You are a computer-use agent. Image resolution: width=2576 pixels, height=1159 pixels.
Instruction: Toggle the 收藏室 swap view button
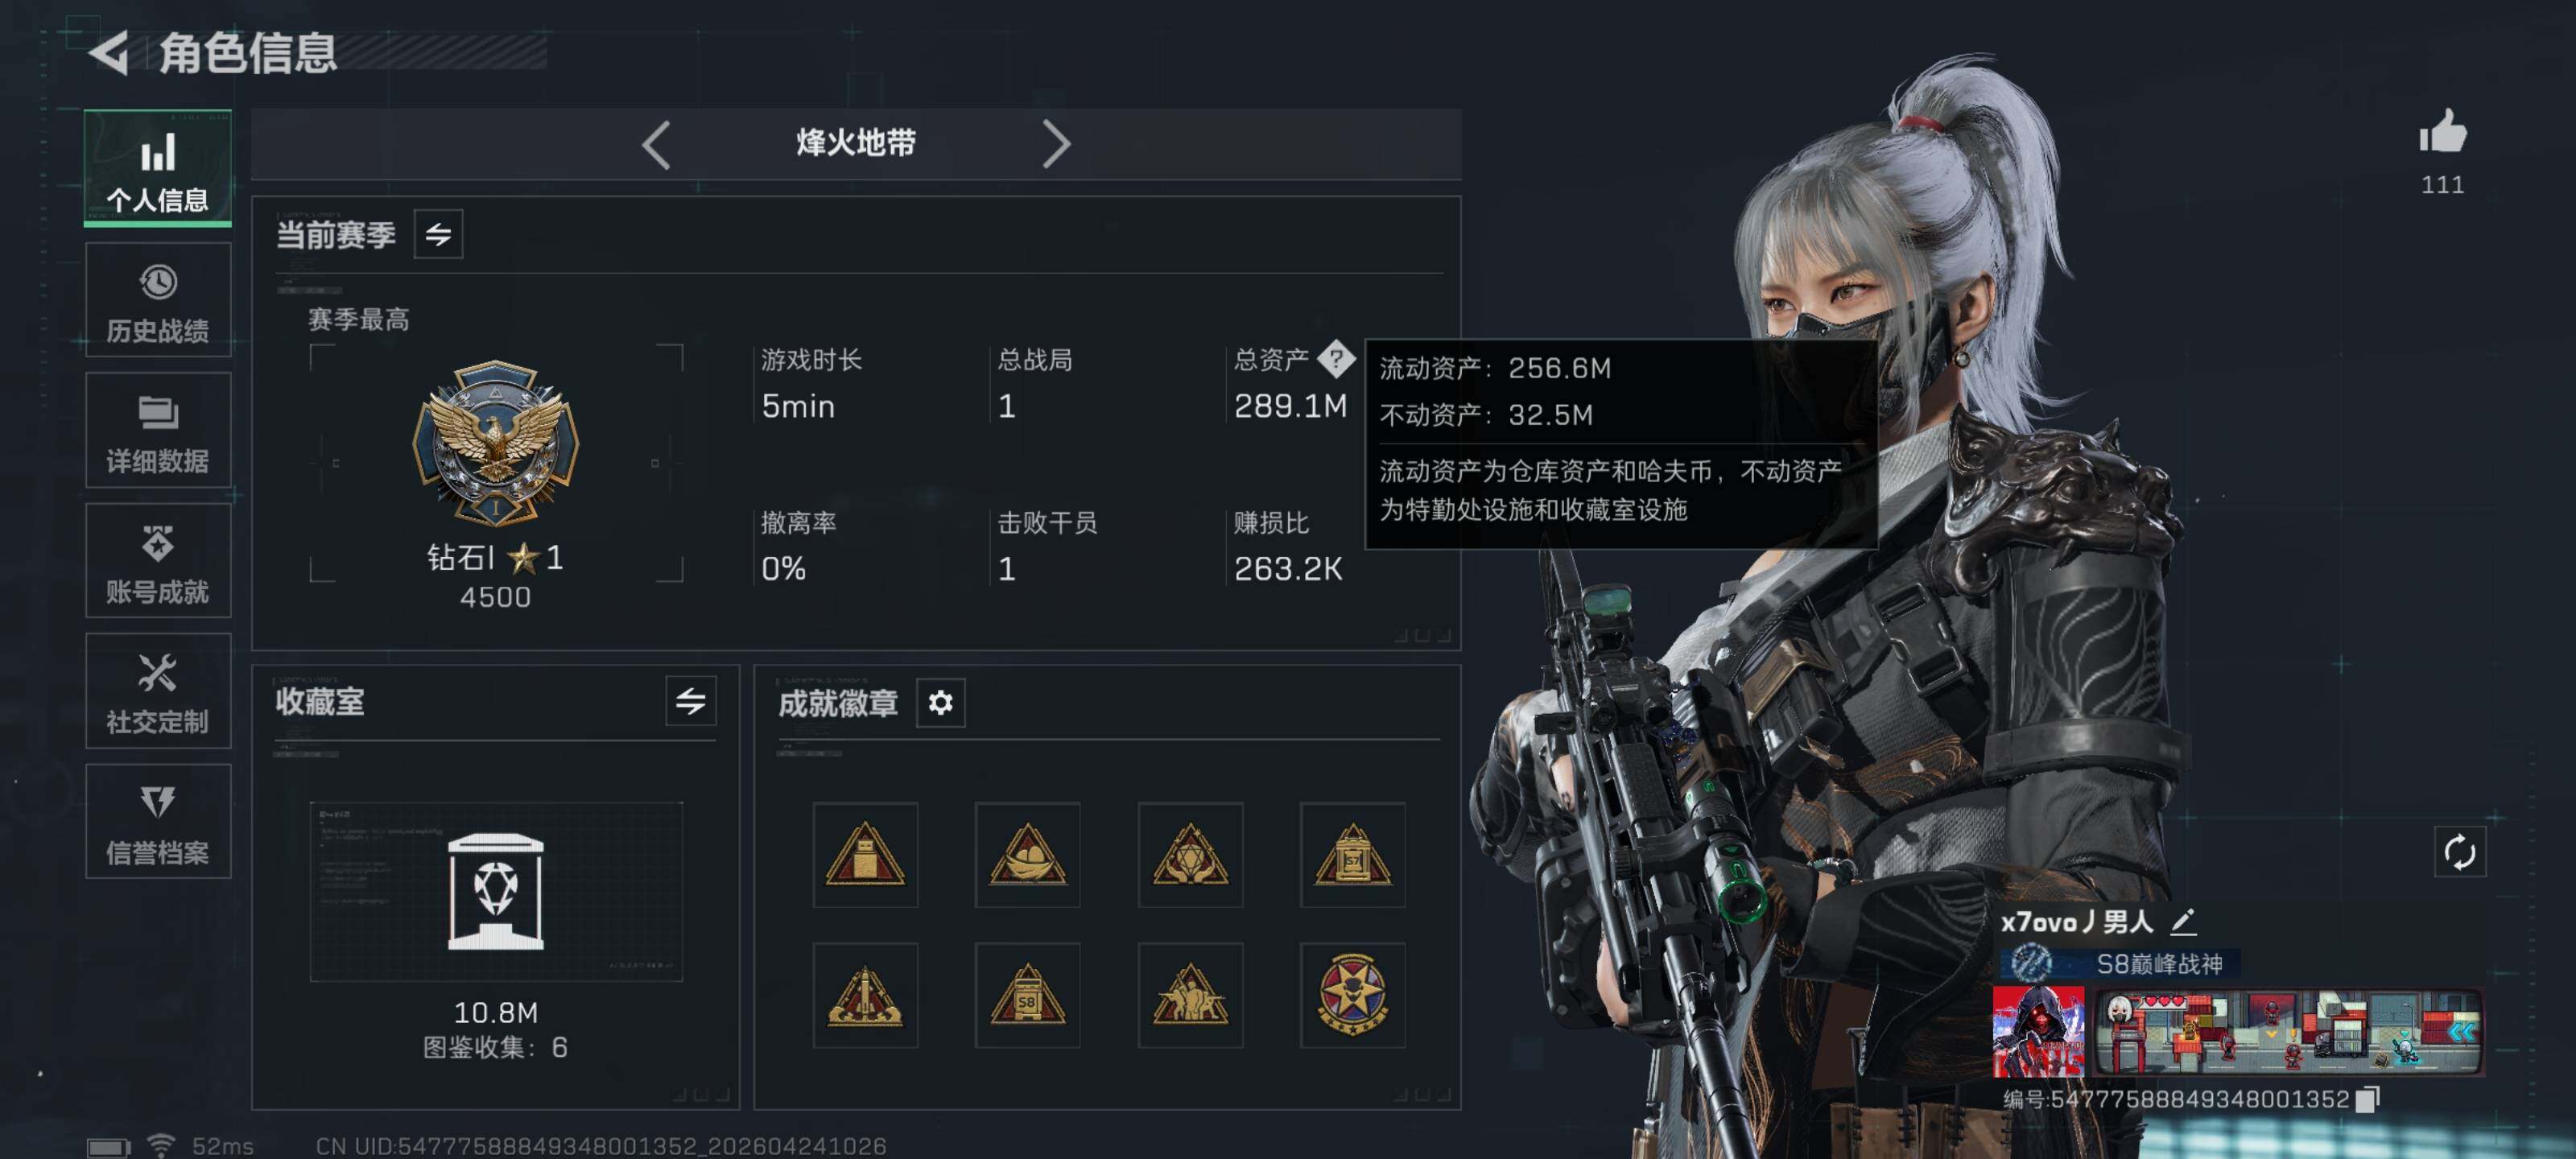point(690,701)
